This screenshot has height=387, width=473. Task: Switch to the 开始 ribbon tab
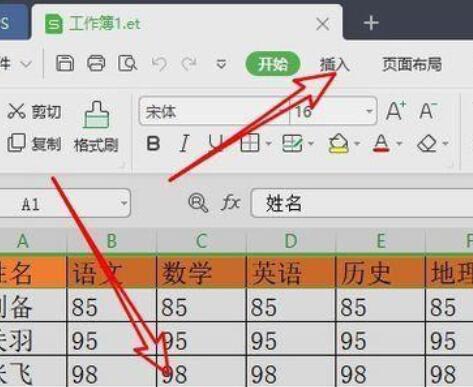(x=273, y=64)
